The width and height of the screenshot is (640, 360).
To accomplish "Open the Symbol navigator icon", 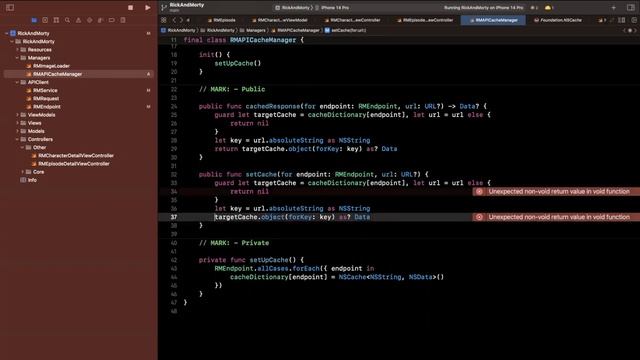I will click(56, 20).
